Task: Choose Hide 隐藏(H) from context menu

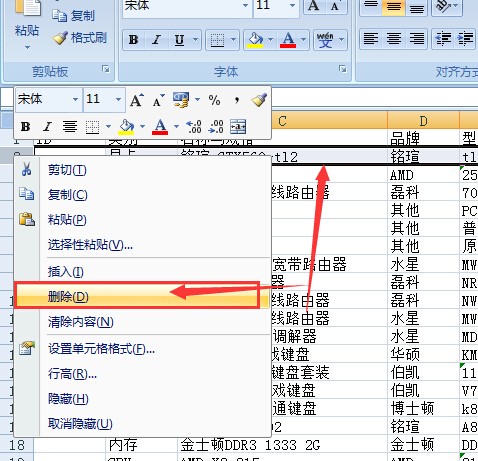Action: point(142,399)
